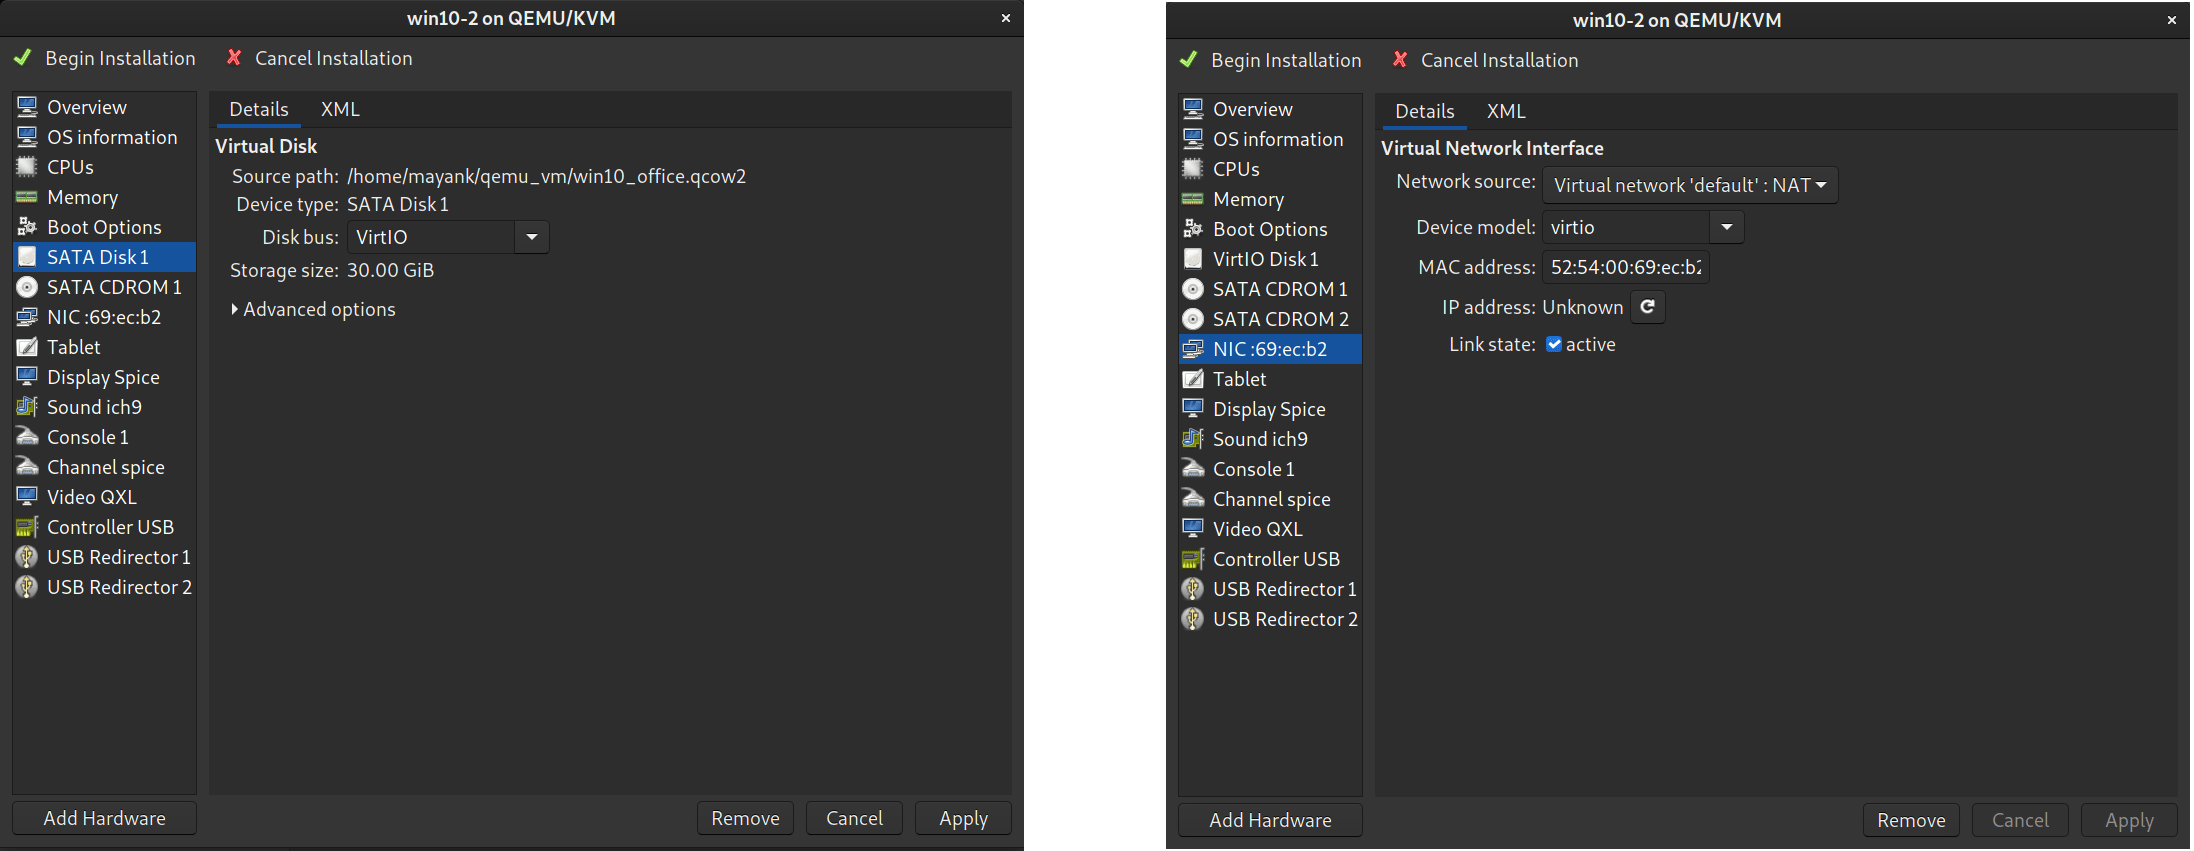Image resolution: width=2194 pixels, height=851 pixels.
Task: Select SATA Disk 1 row in left window
Action: click(104, 257)
